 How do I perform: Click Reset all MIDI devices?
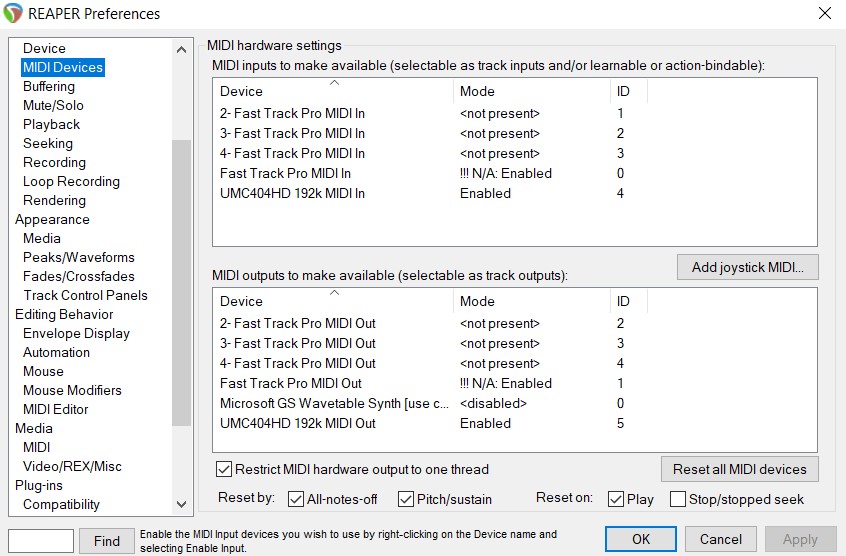pyautogui.click(x=739, y=469)
